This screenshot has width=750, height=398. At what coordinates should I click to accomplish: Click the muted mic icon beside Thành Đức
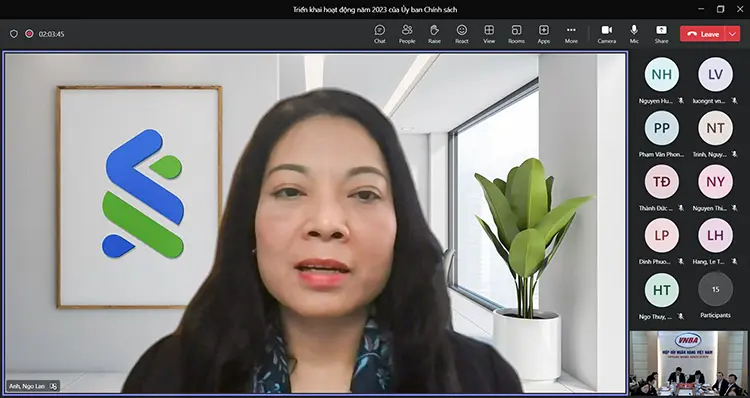pos(681,208)
